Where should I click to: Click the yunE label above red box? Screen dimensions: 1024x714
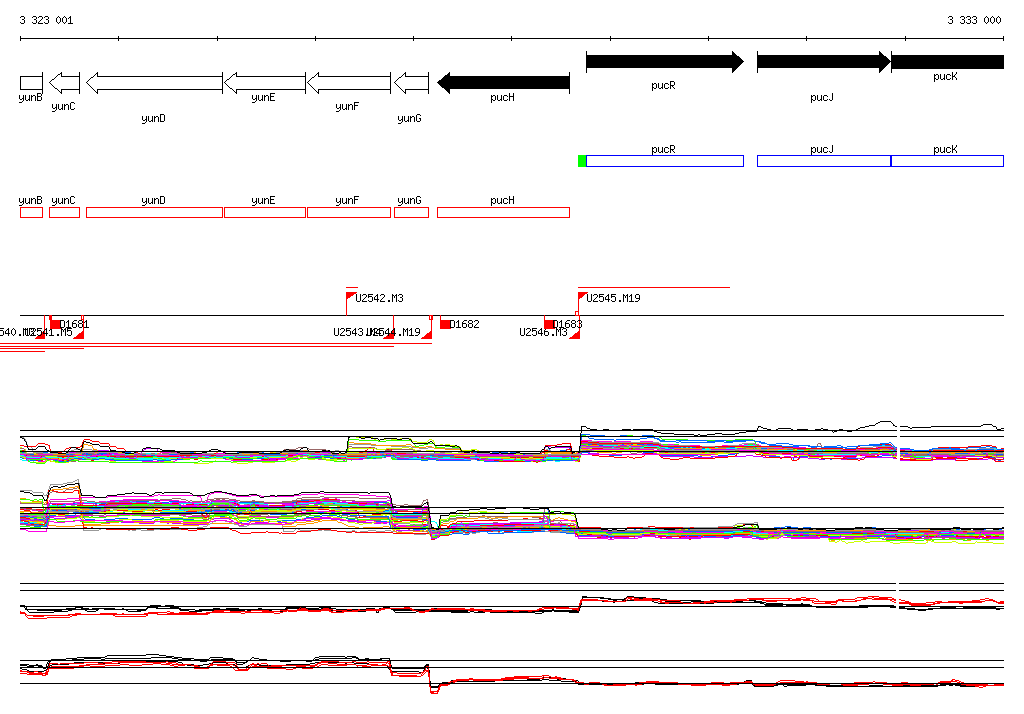point(263,201)
